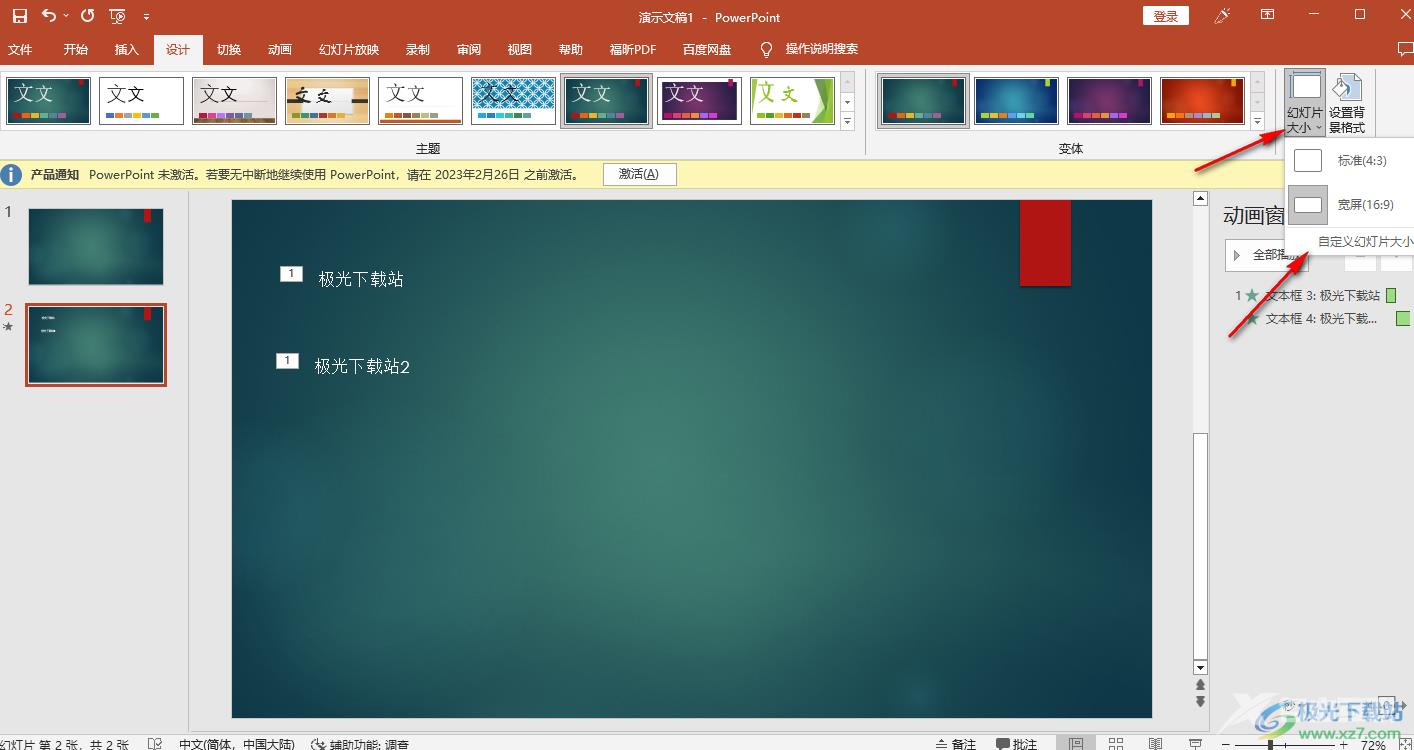Image resolution: width=1414 pixels, height=750 pixels.
Task: Click the 幻灯片大小 slide size button
Action: click(x=1305, y=103)
